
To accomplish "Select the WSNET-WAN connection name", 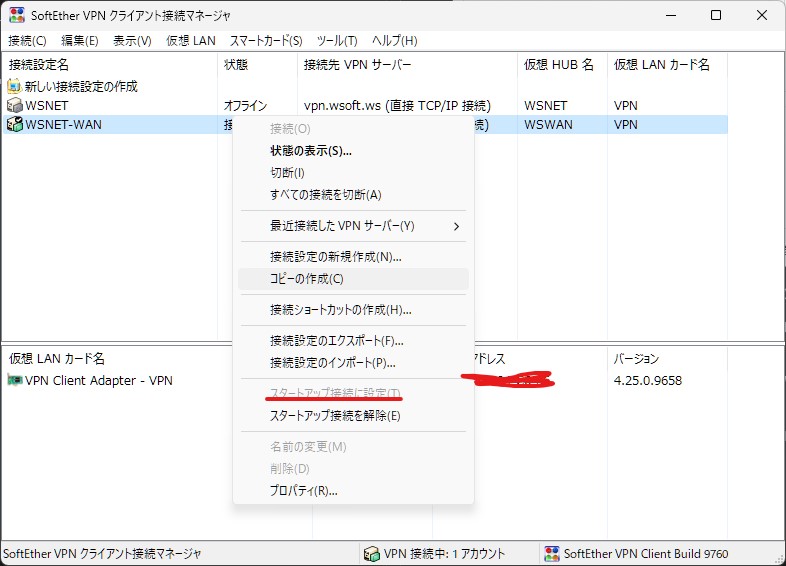I will pos(64,125).
